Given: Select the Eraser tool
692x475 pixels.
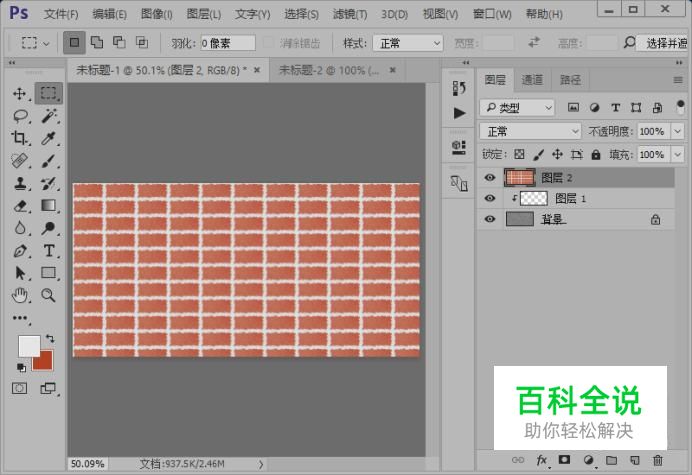Looking at the screenshot, I should point(20,206).
